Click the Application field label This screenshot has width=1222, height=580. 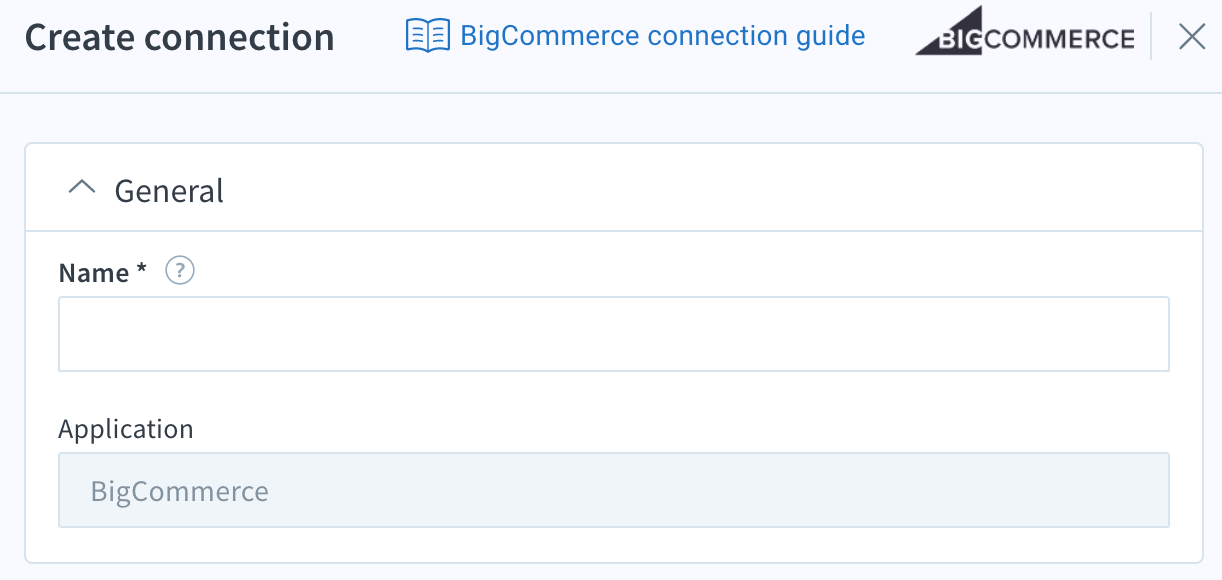pyautogui.click(x=126, y=429)
